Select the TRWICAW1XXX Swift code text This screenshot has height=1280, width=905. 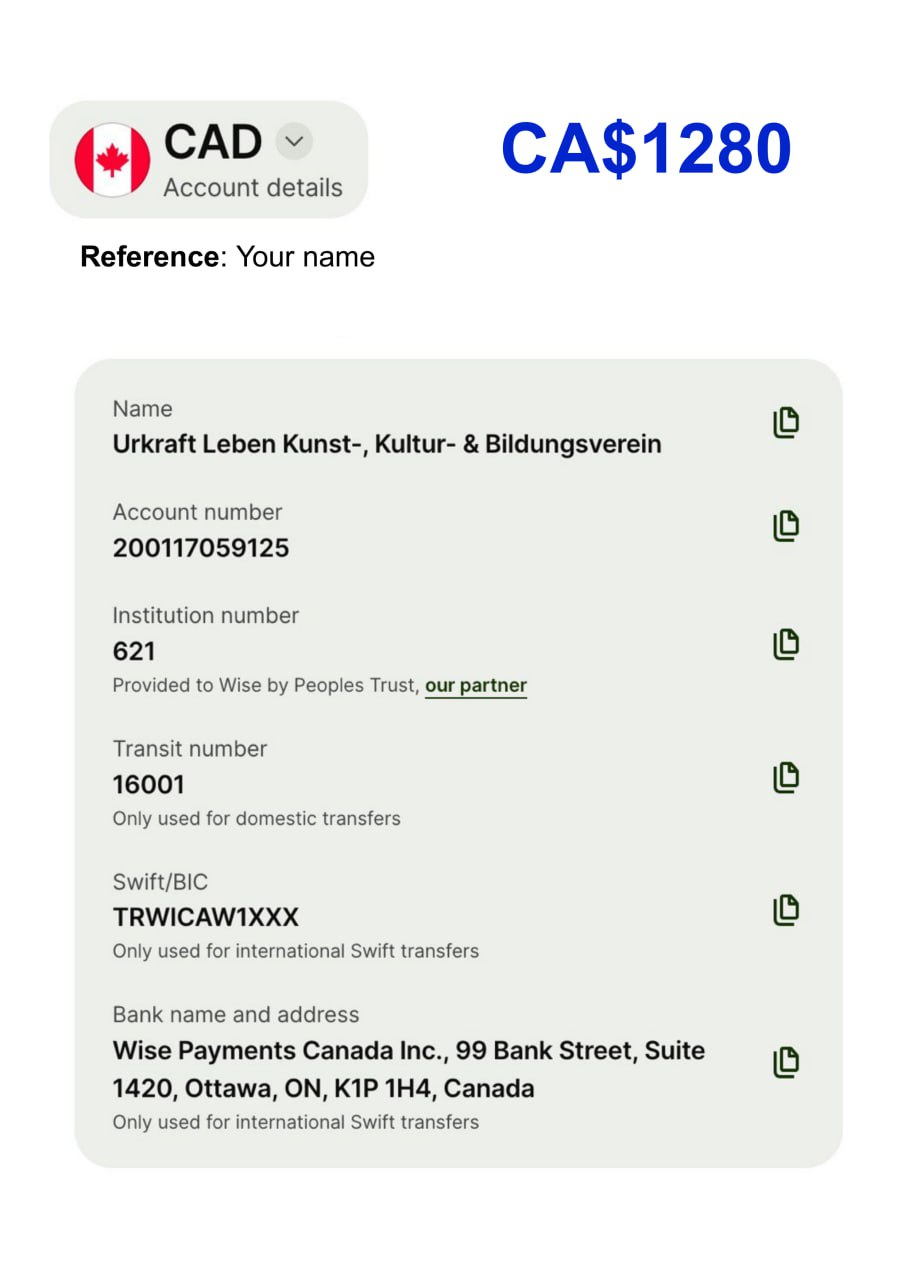tap(206, 917)
